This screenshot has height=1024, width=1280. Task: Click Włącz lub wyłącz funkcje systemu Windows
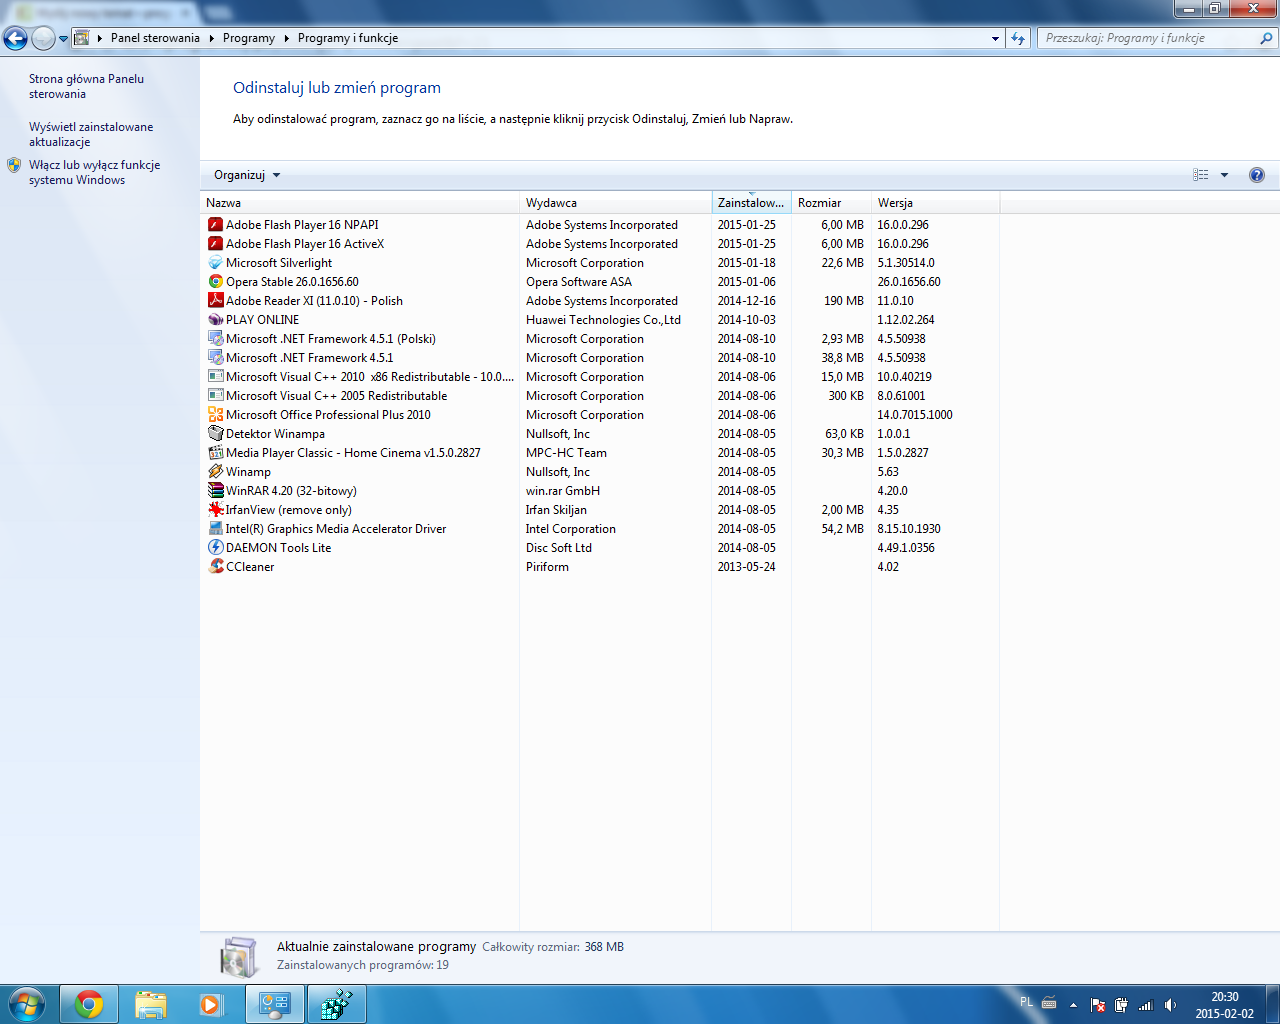94,172
